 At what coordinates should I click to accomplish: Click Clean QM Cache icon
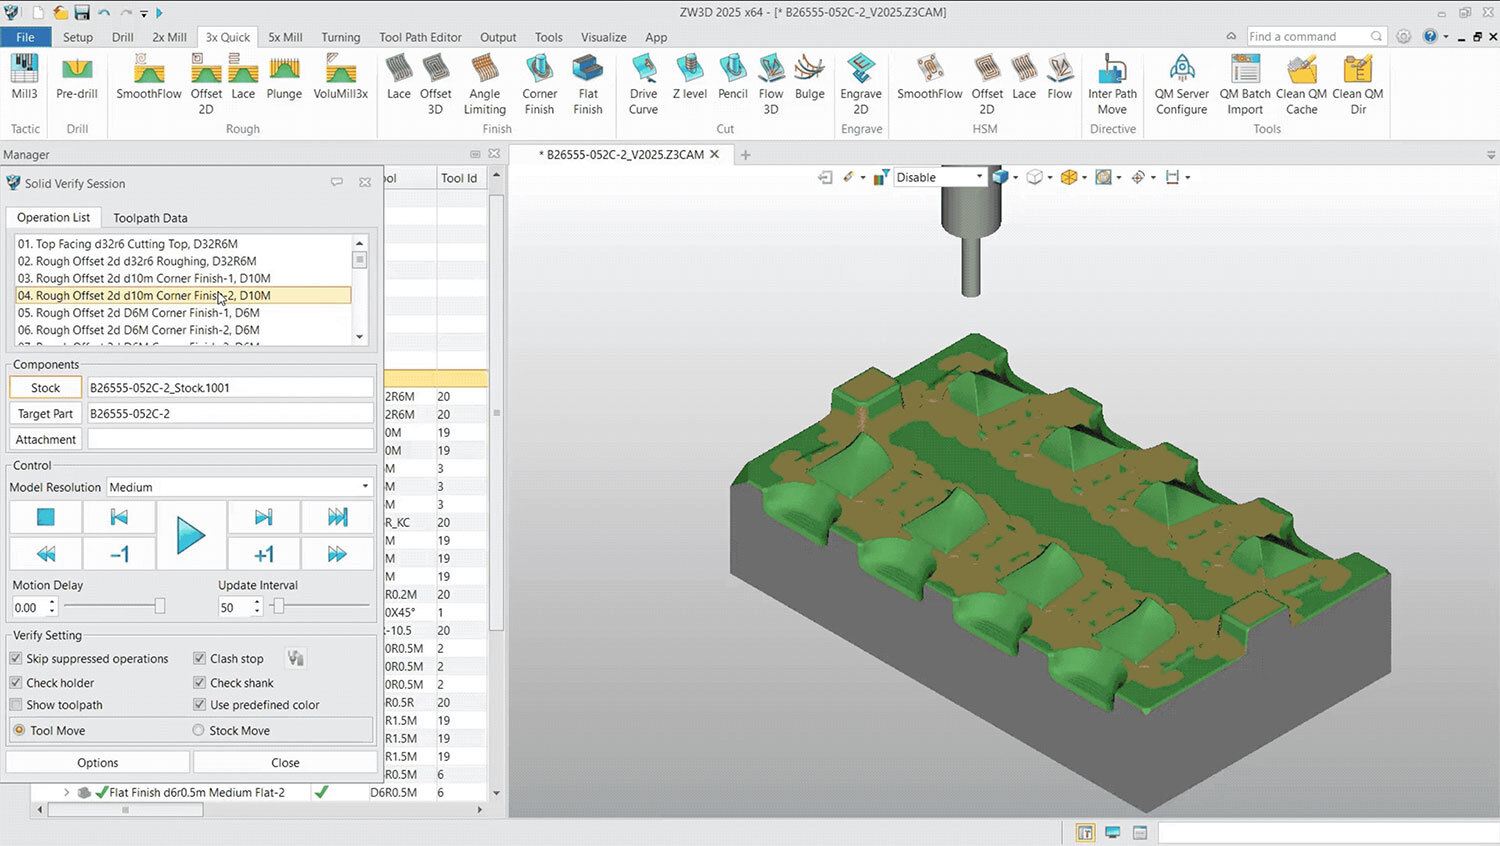tap(1302, 85)
